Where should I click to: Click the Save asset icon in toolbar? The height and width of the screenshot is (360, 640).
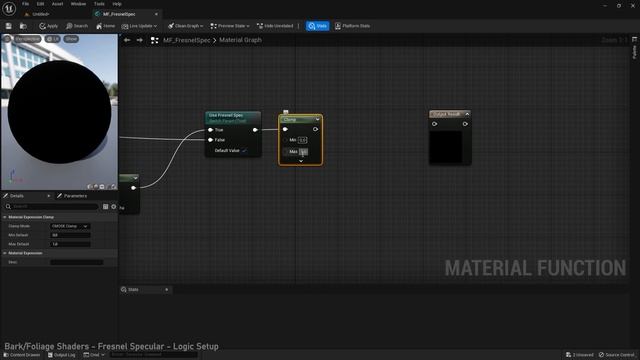[9, 26]
